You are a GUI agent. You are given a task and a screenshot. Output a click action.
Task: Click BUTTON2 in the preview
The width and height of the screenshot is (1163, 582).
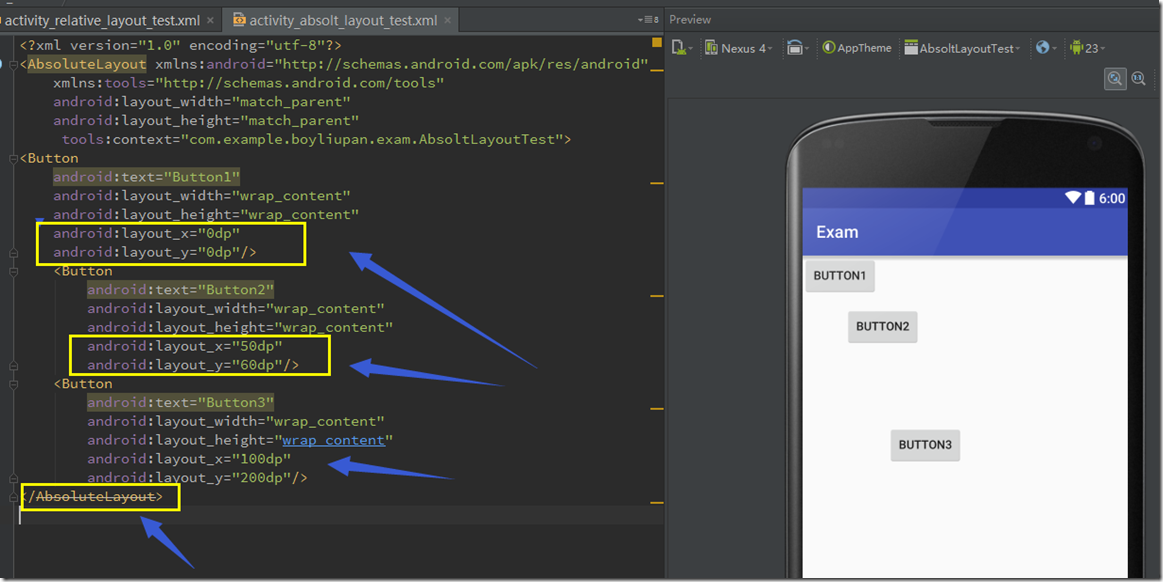(x=882, y=327)
